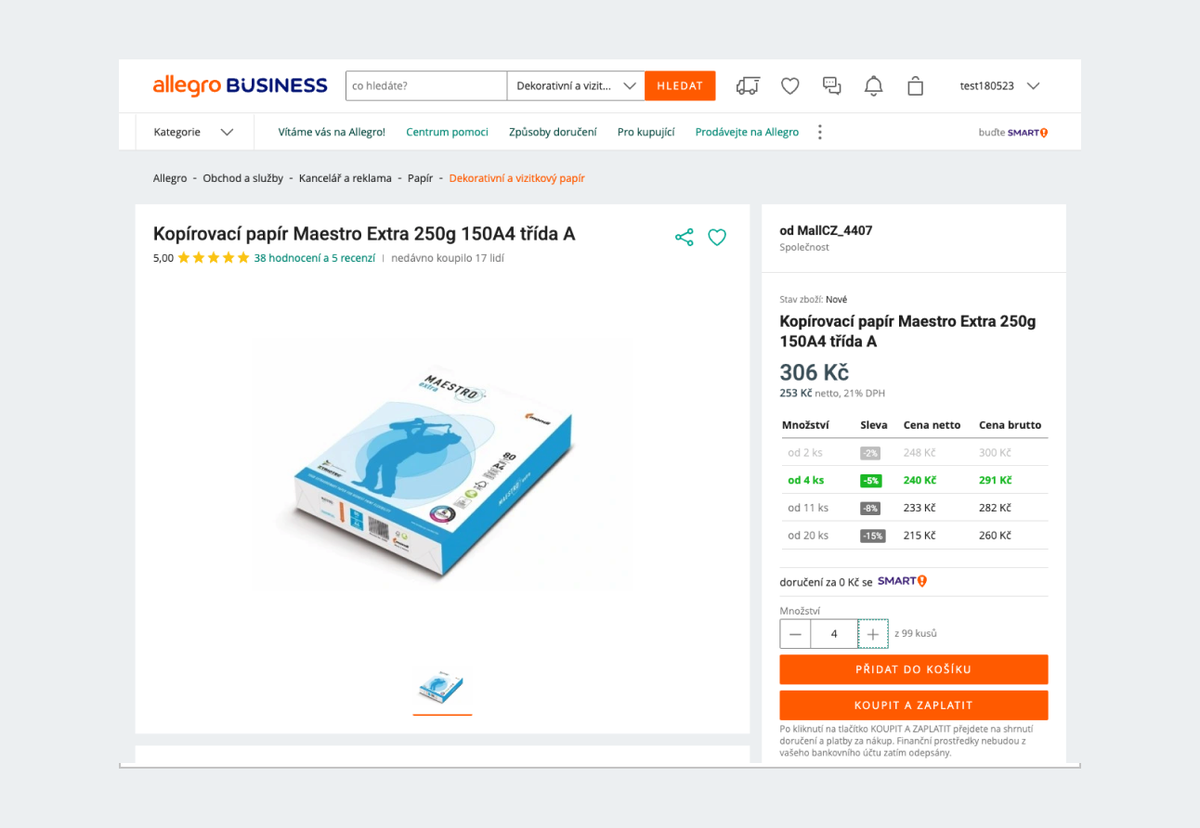
Task: Click the Sleva column header
Action: tap(873, 425)
